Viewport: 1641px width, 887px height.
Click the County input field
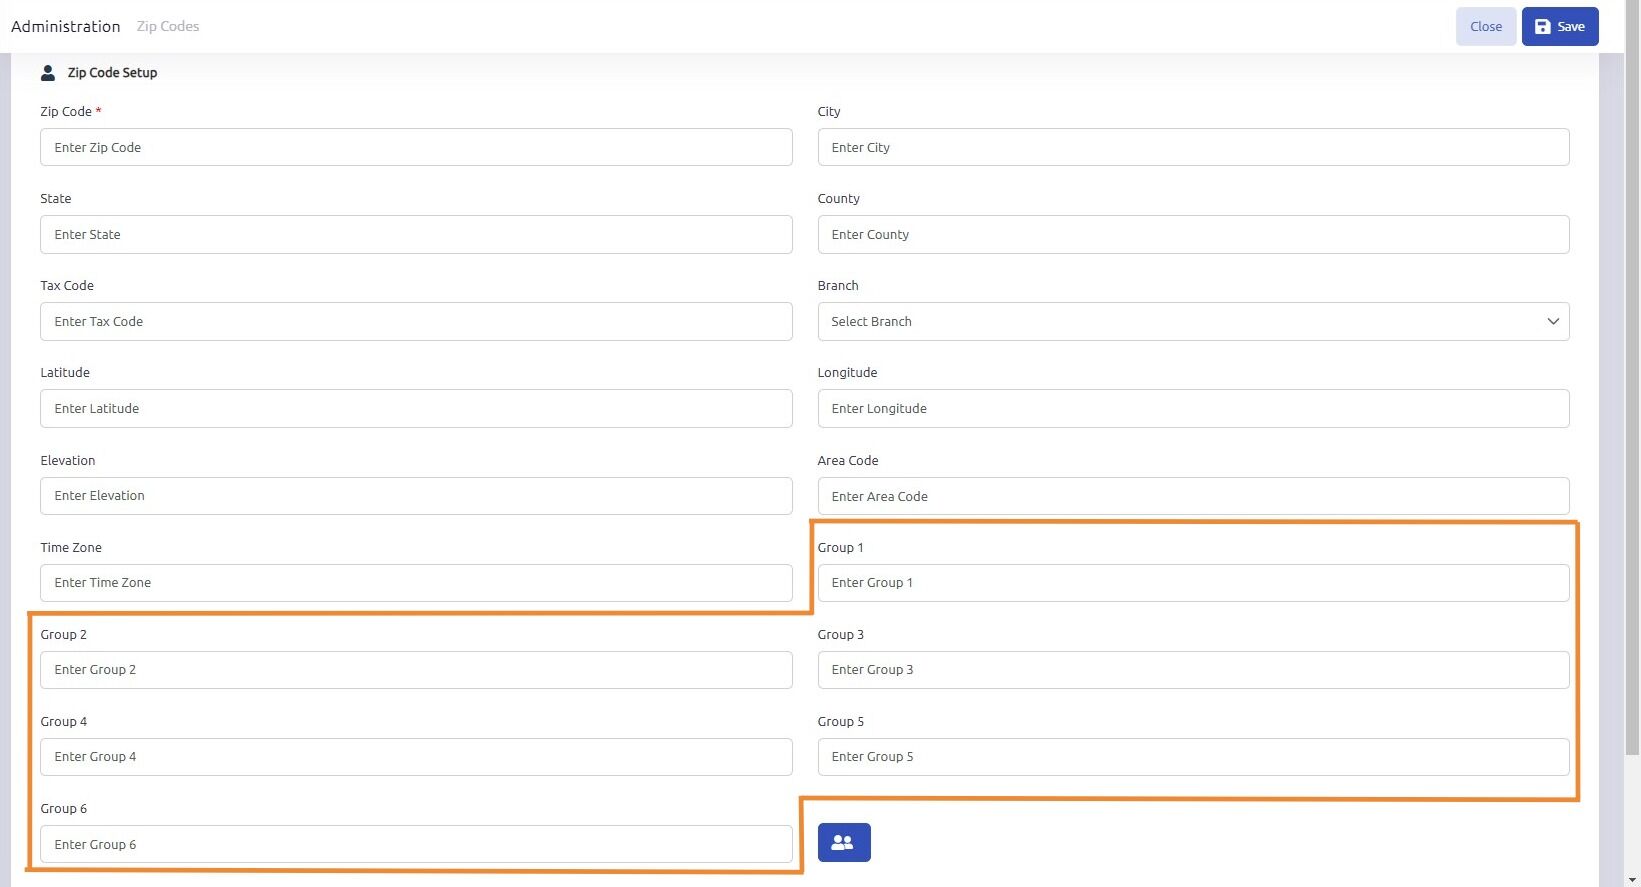click(1193, 235)
